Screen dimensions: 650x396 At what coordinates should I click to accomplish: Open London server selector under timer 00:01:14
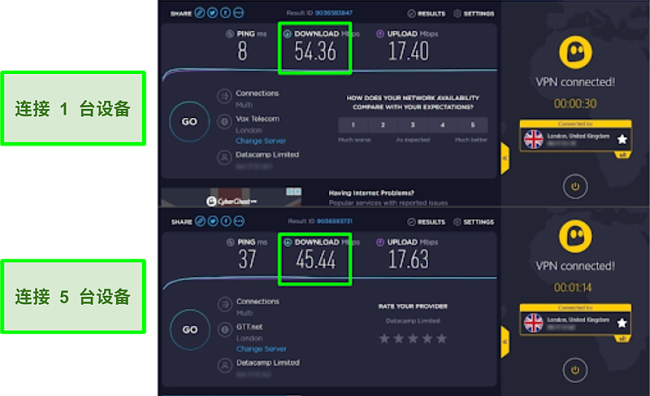point(575,321)
